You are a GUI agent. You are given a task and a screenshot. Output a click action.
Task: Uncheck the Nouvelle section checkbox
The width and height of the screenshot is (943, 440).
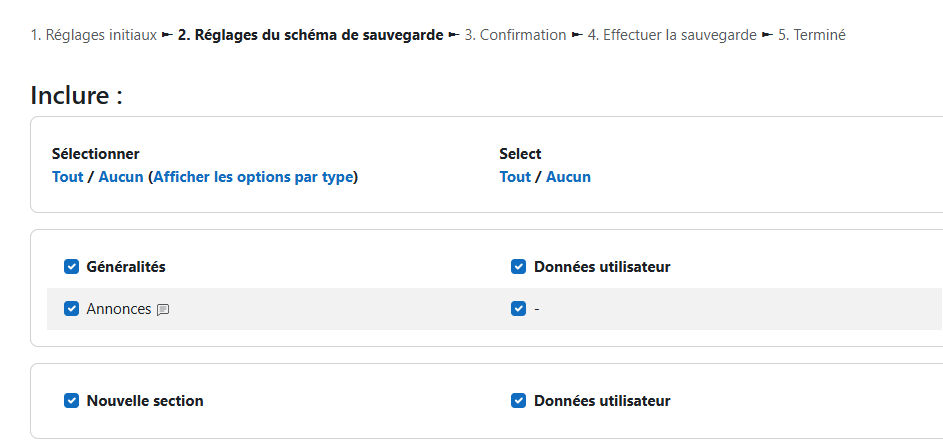[72, 400]
